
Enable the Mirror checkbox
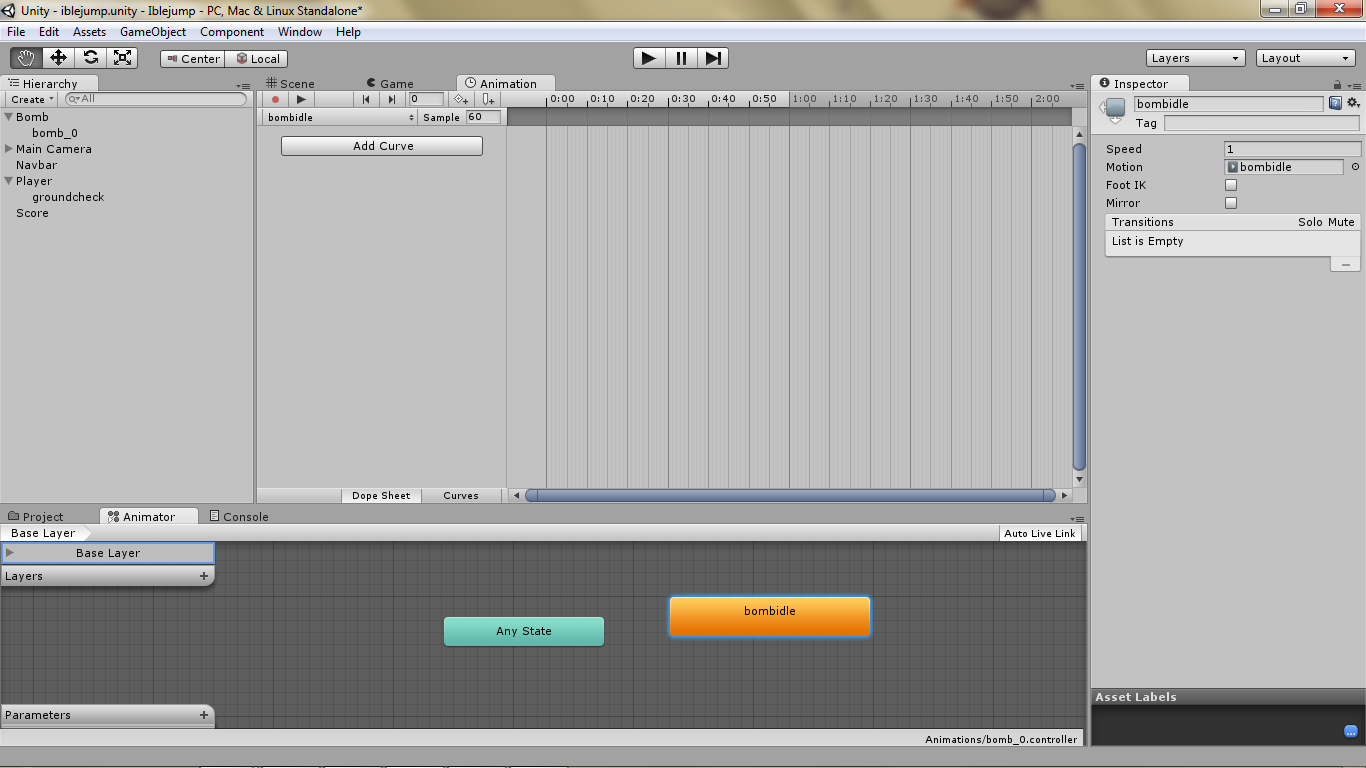pos(1231,203)
